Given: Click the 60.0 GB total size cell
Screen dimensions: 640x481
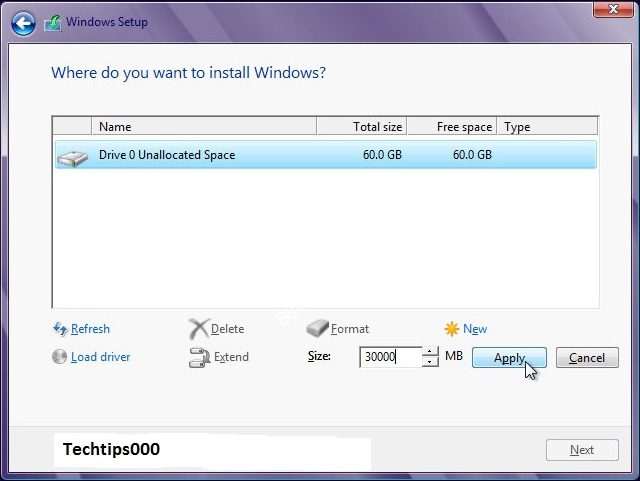Looking at the screenshot, I should (x=382, y=155).
